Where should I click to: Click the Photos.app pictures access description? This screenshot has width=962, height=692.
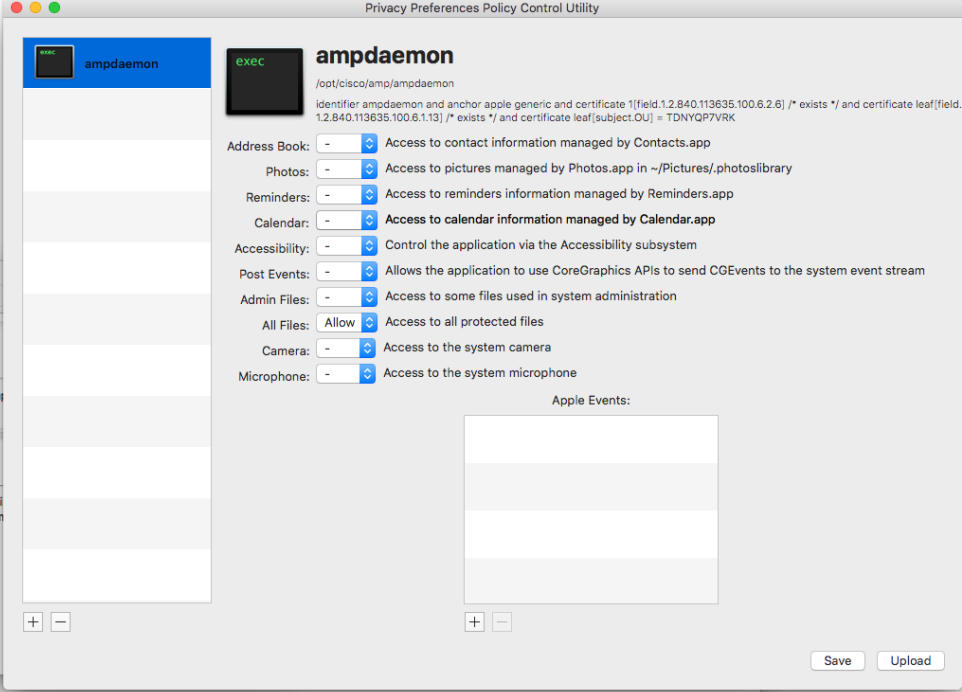tap(588, 168)
